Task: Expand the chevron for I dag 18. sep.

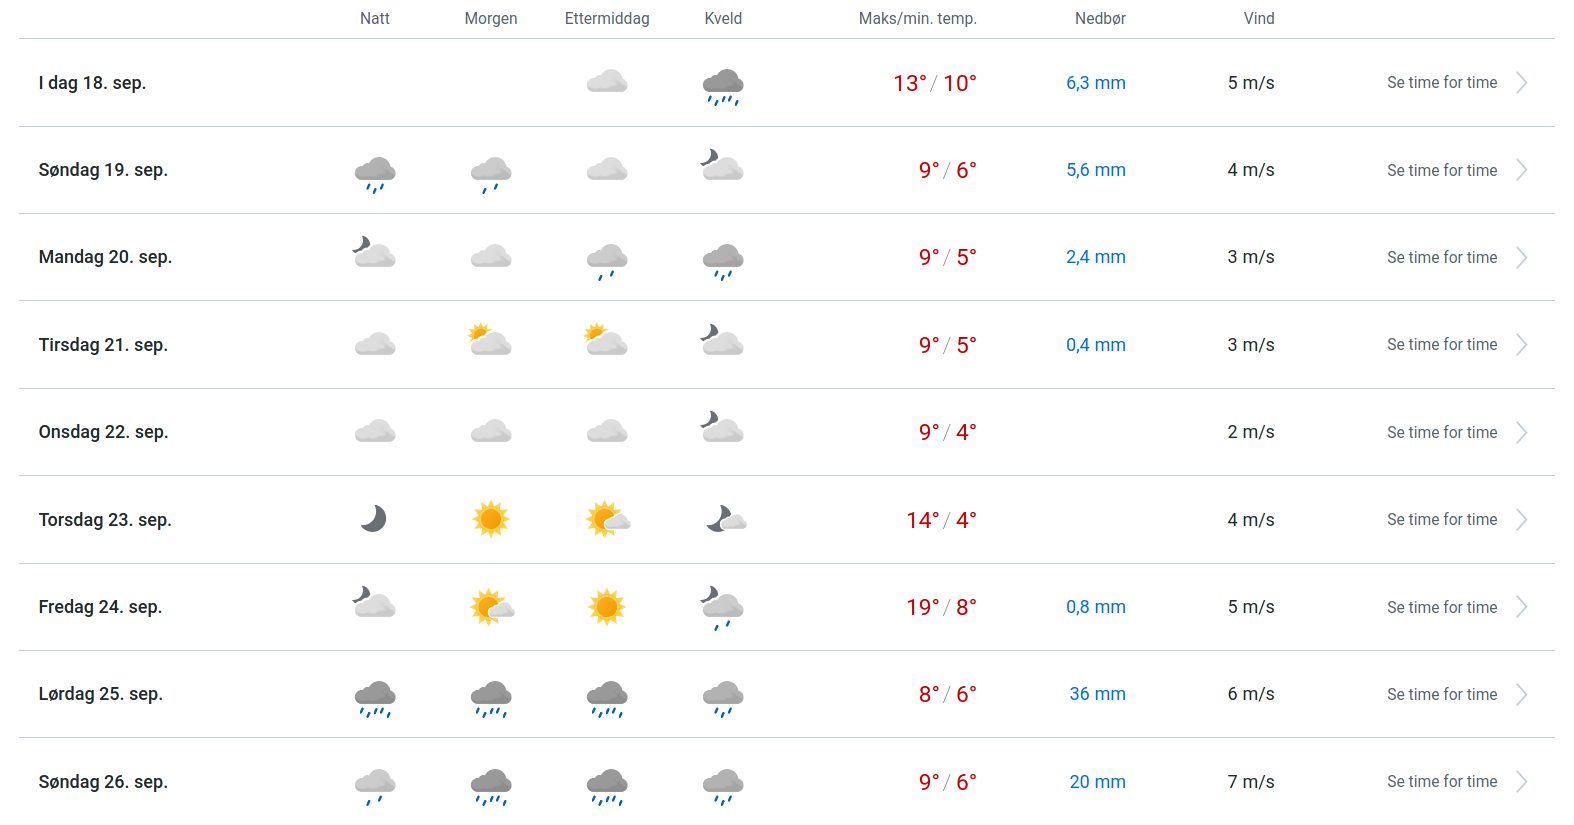Action: point(1521,83)
